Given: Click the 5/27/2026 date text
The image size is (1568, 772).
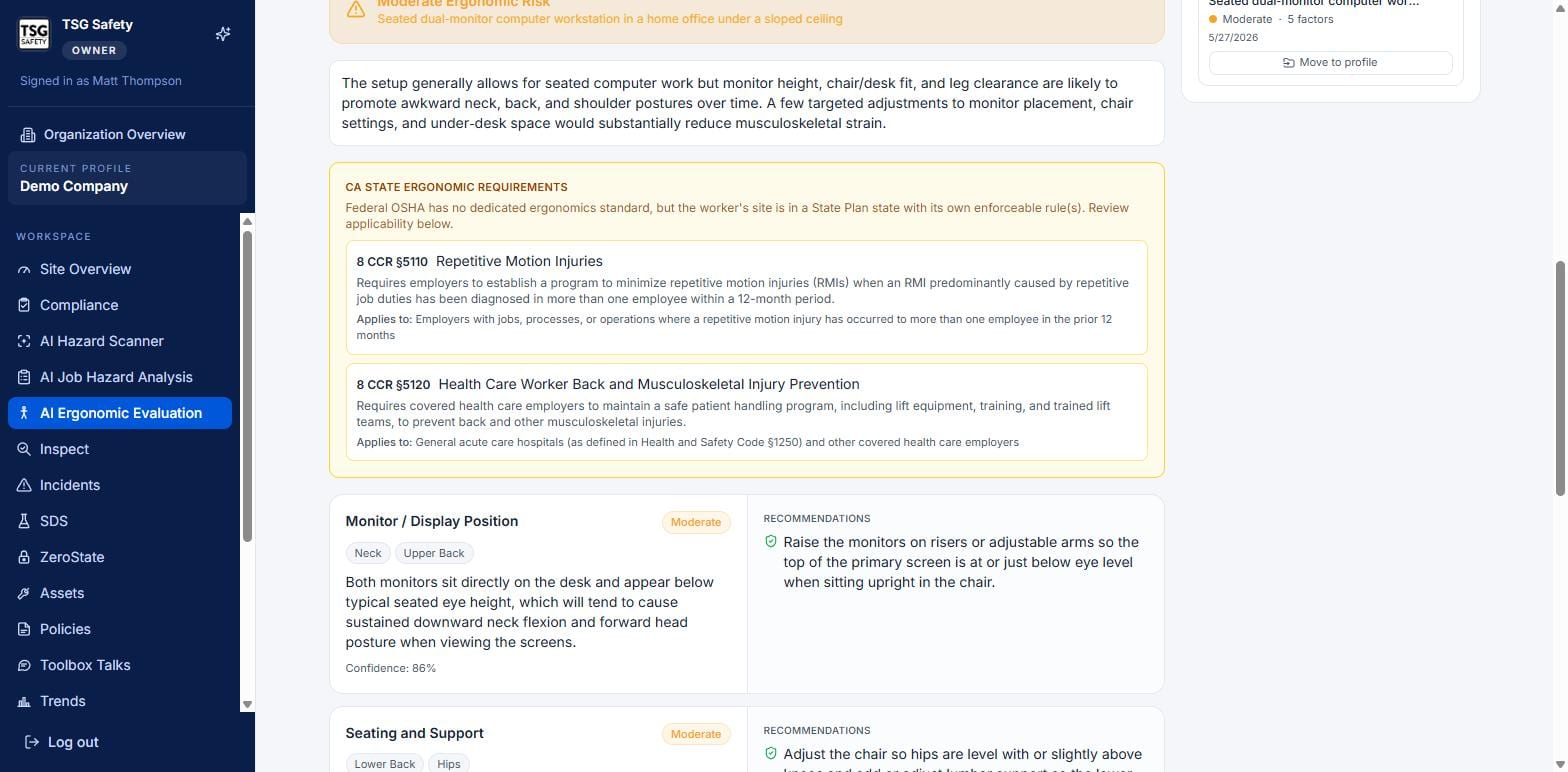Looking at the screenshot, I should pos(1233,37).
